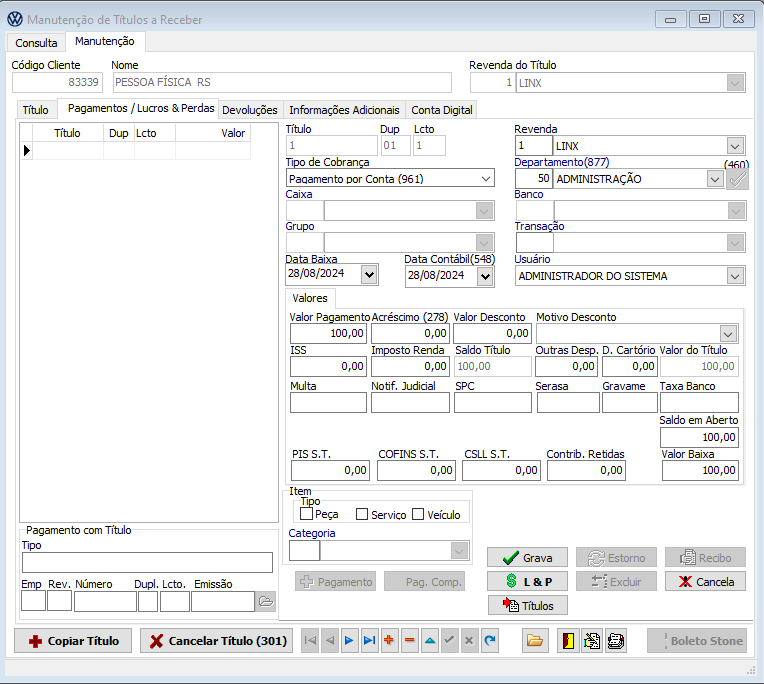Click the printer icon in bottom toolbar
Image resolution: width=764 pixels, height=684 pixels.
[x=617, y=641]
